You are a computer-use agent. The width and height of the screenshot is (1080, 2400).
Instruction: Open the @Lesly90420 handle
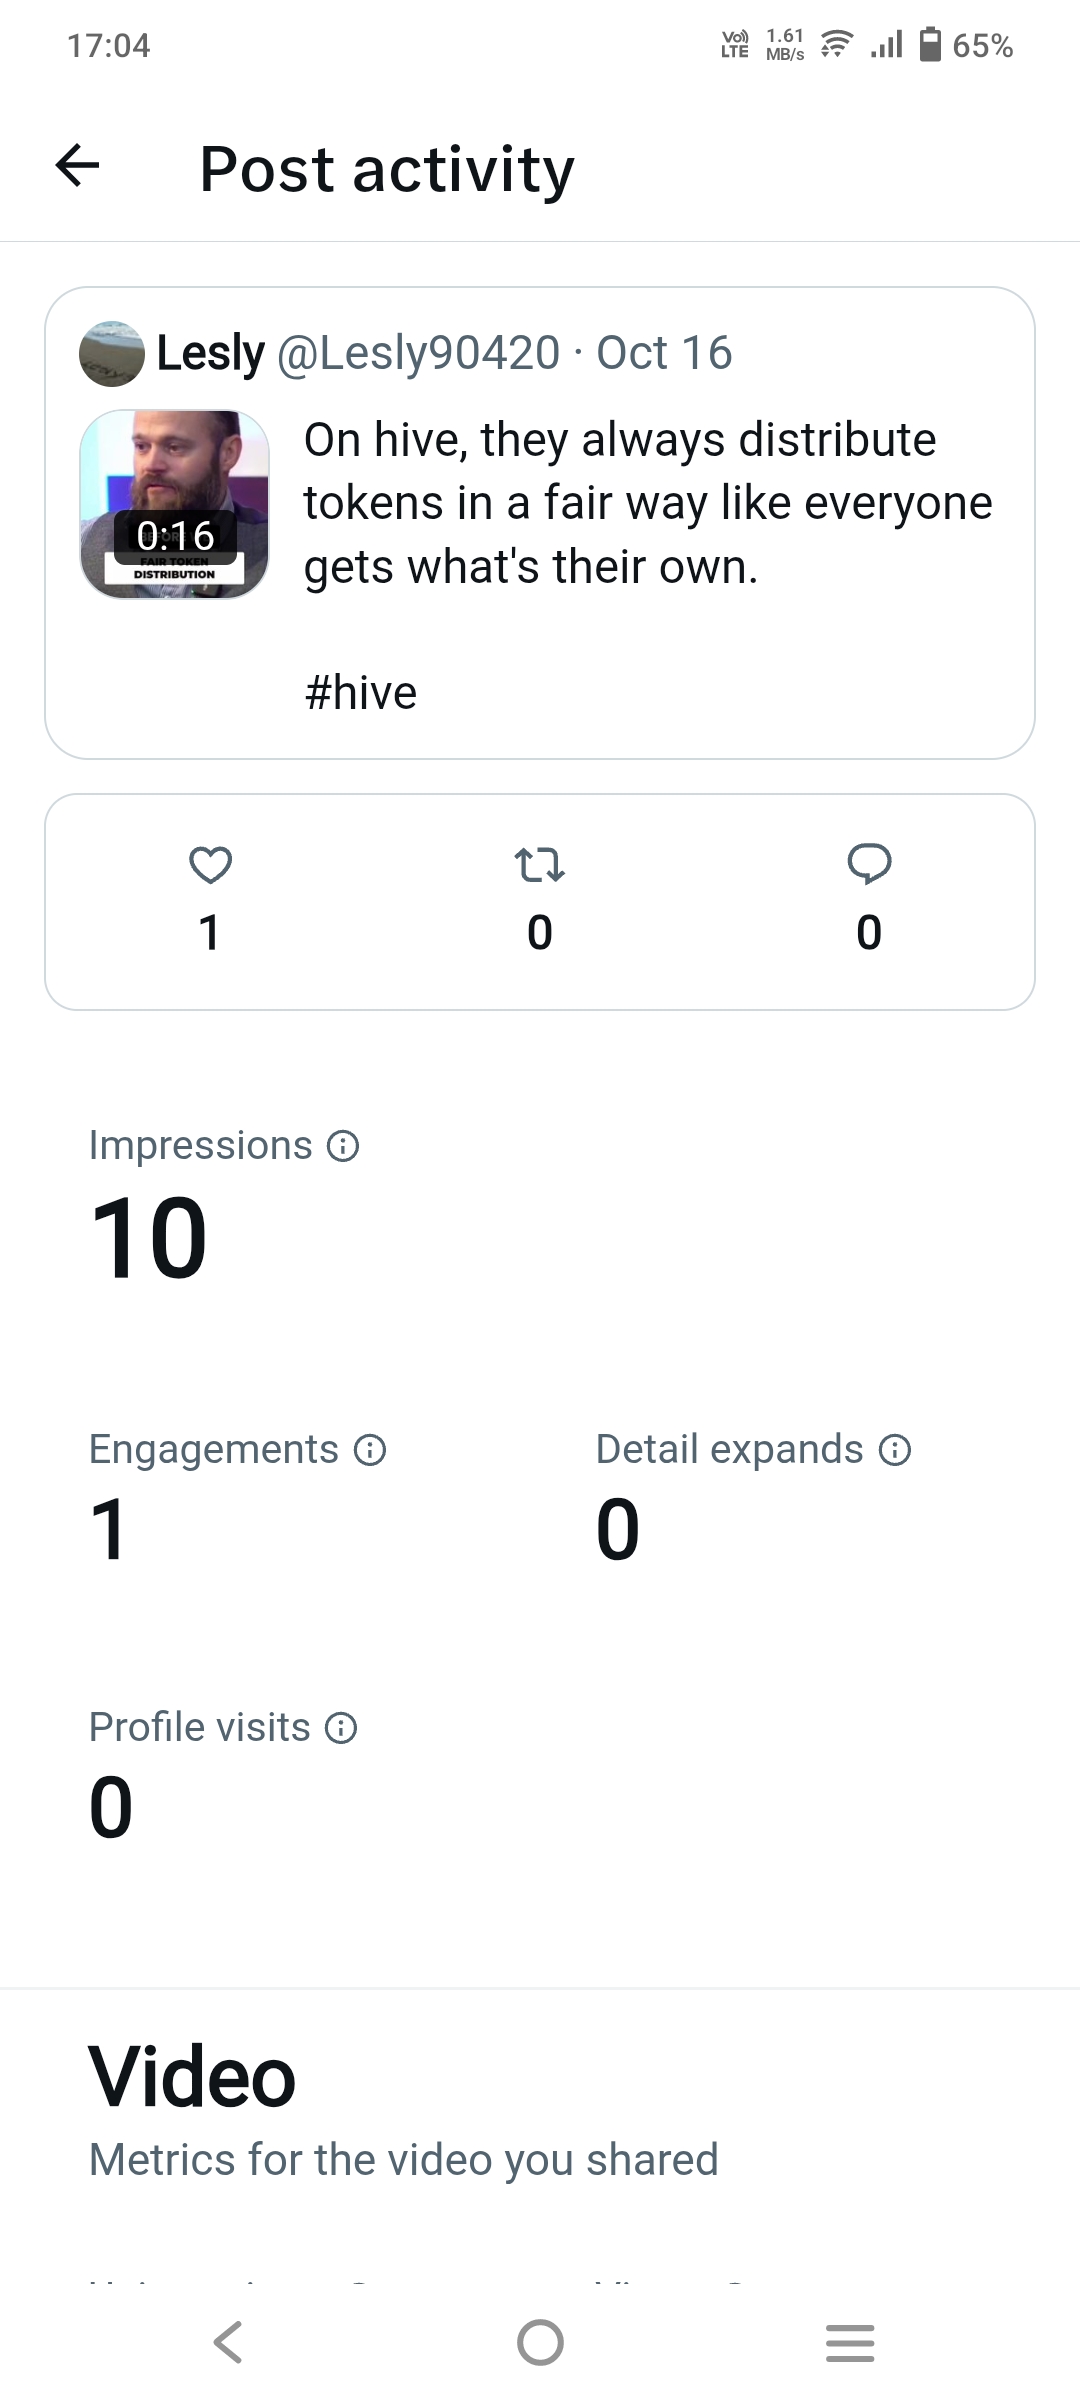418,353
